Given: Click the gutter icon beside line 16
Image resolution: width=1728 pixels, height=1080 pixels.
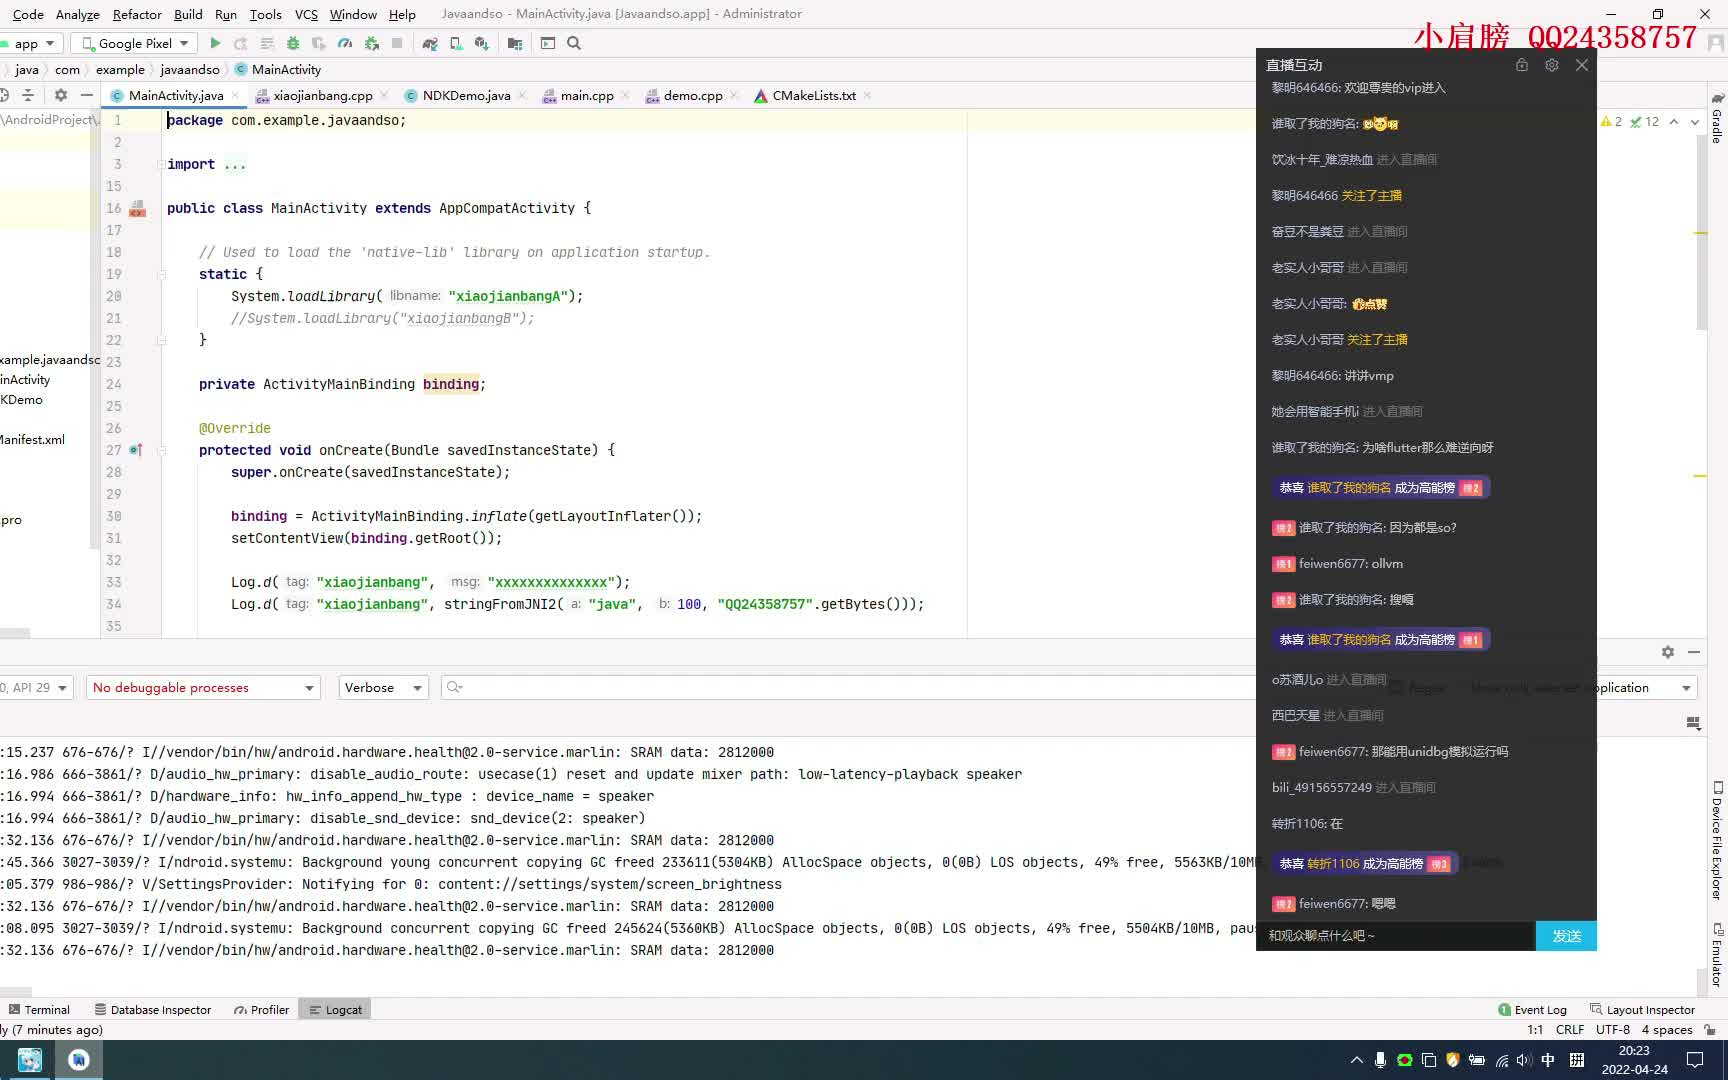Looking at the screenshot, I should [138, 208].
